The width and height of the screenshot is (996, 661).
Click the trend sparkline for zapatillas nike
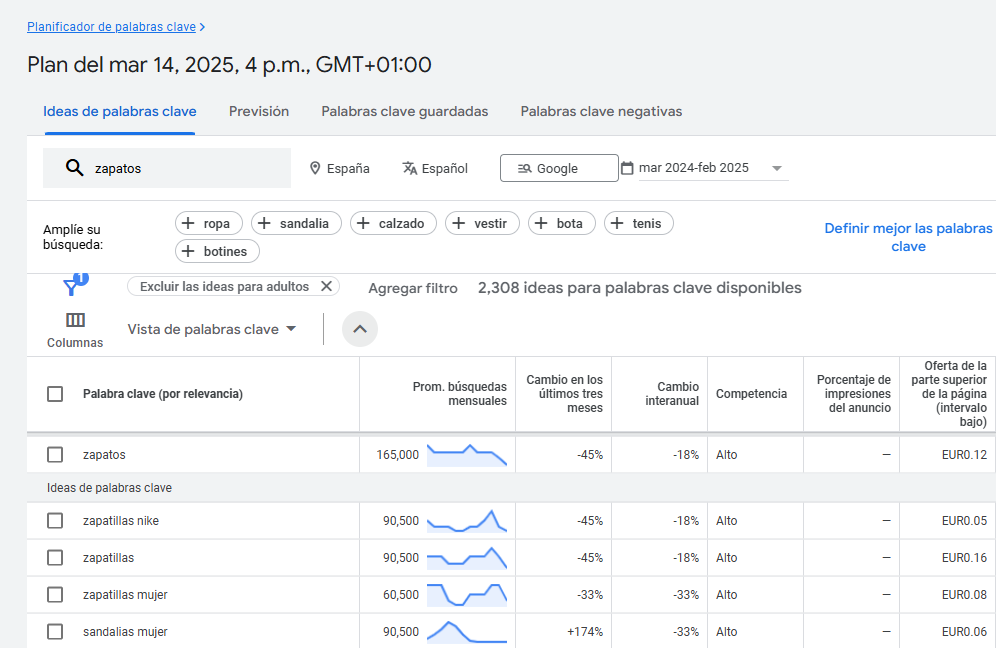coord(467,521)
